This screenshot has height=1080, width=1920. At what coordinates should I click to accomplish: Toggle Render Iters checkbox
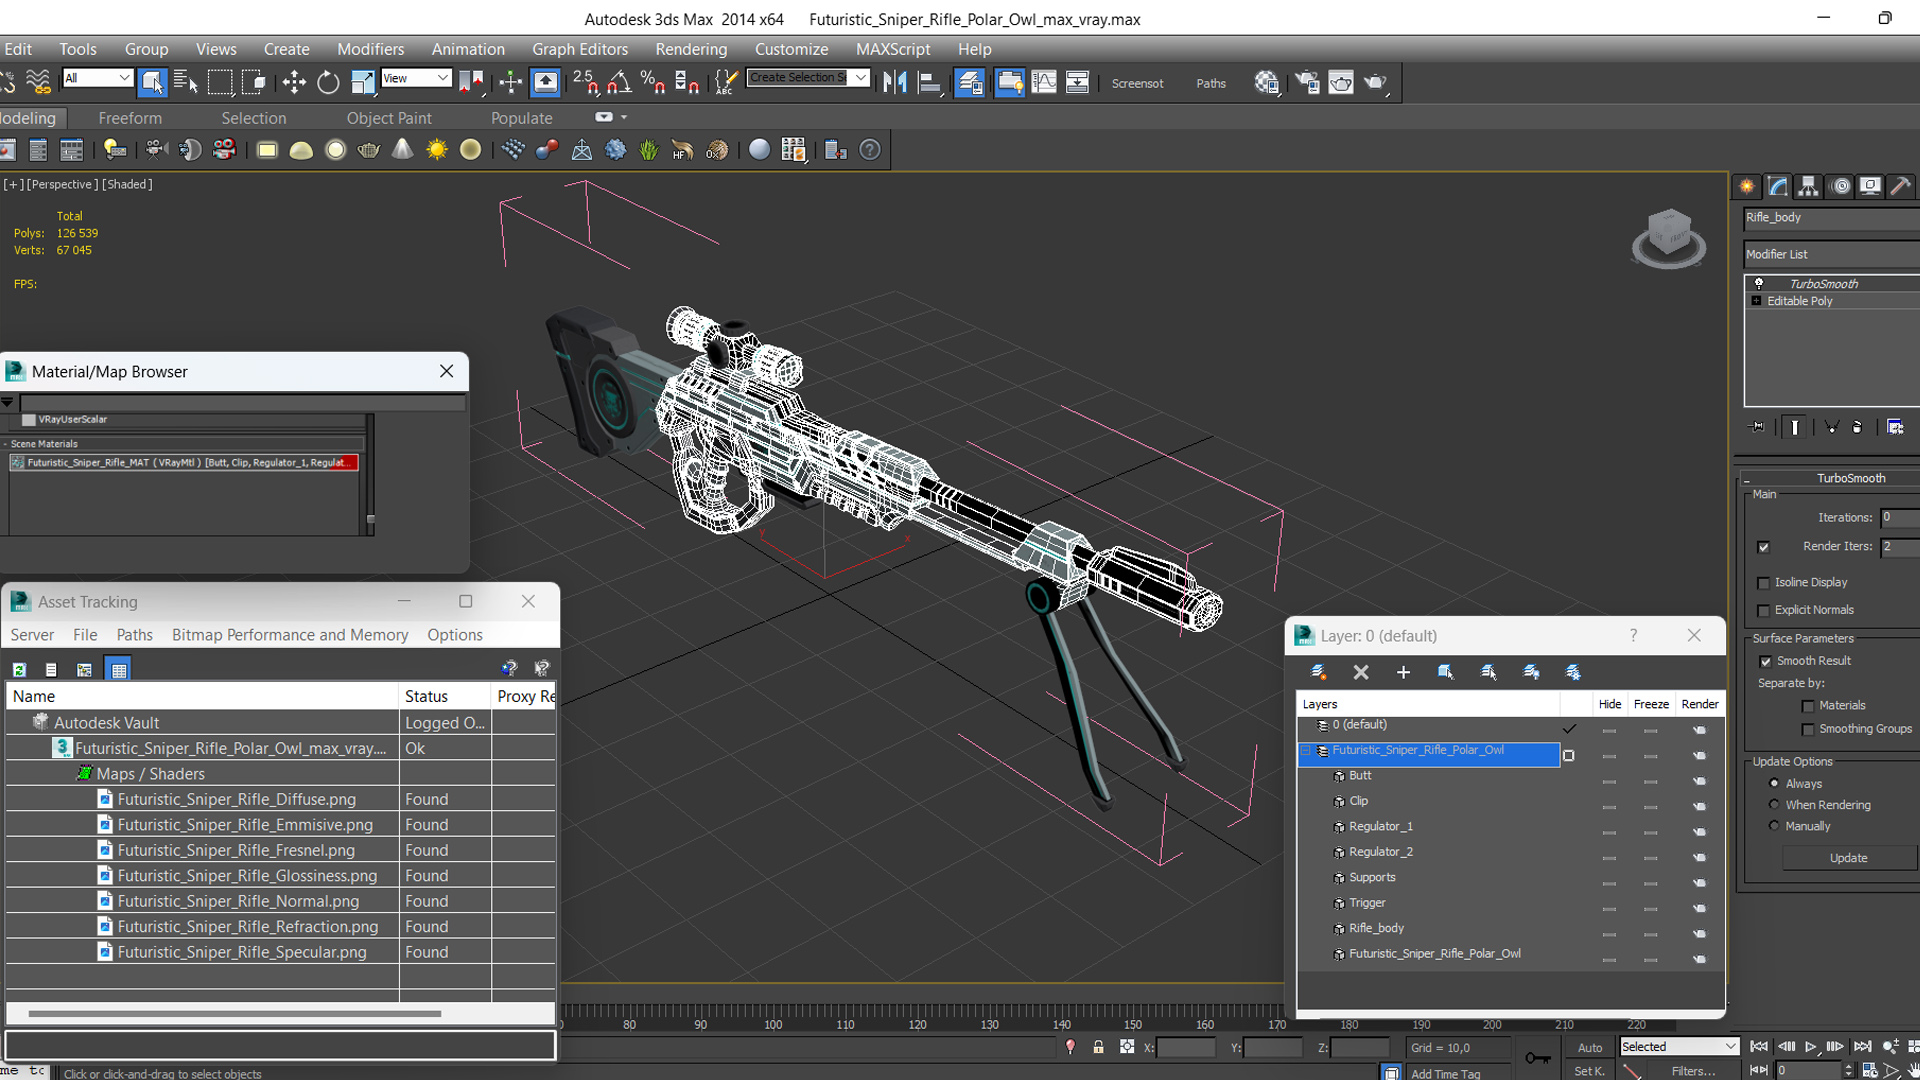[1764, 547]
